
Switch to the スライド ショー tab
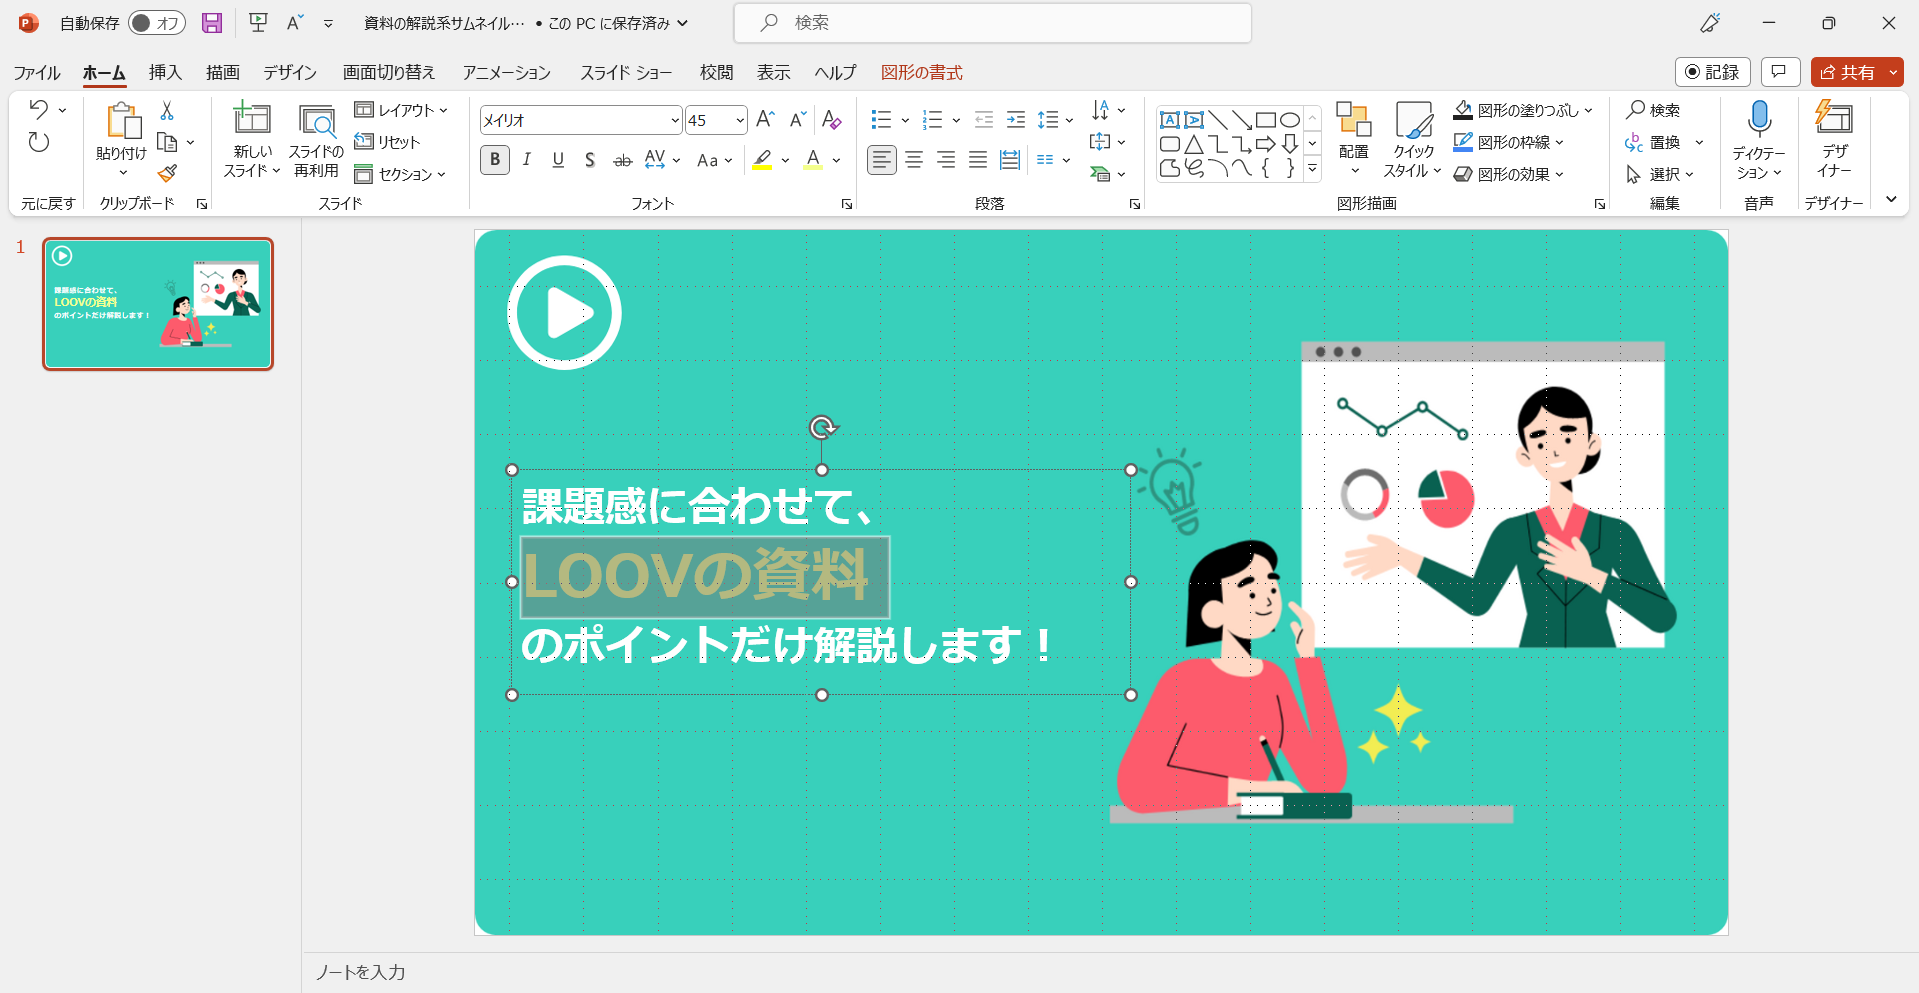626,72
